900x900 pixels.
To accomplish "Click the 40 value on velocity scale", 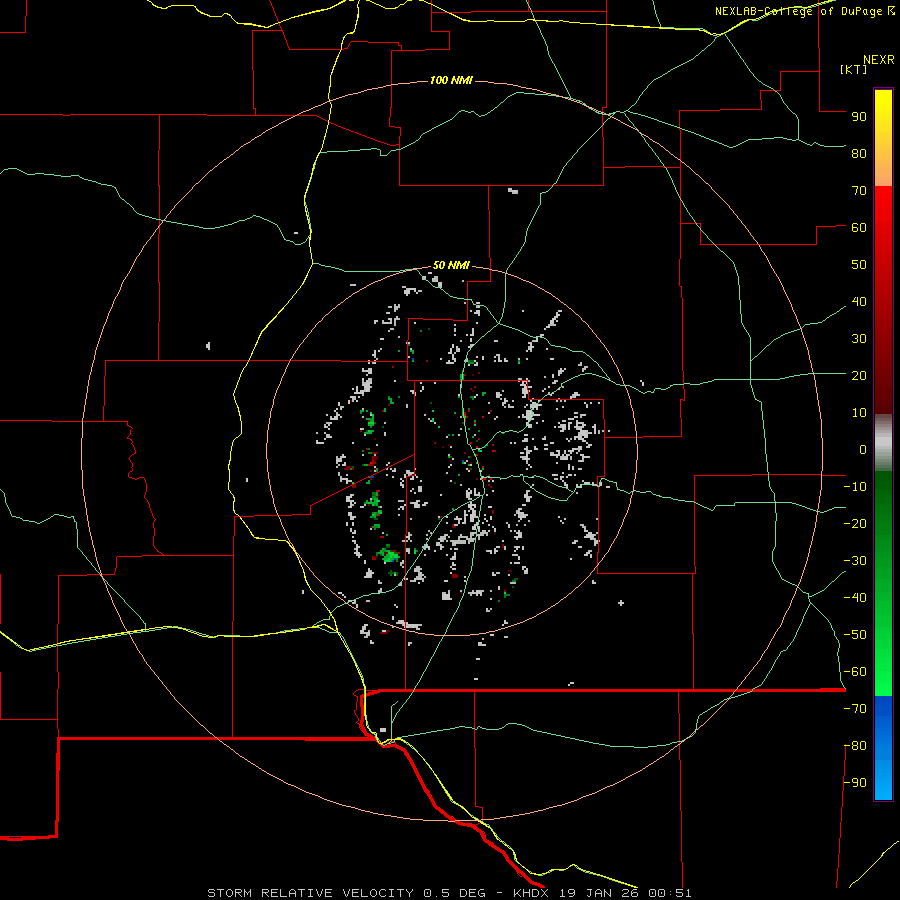I will pos(859,302).
